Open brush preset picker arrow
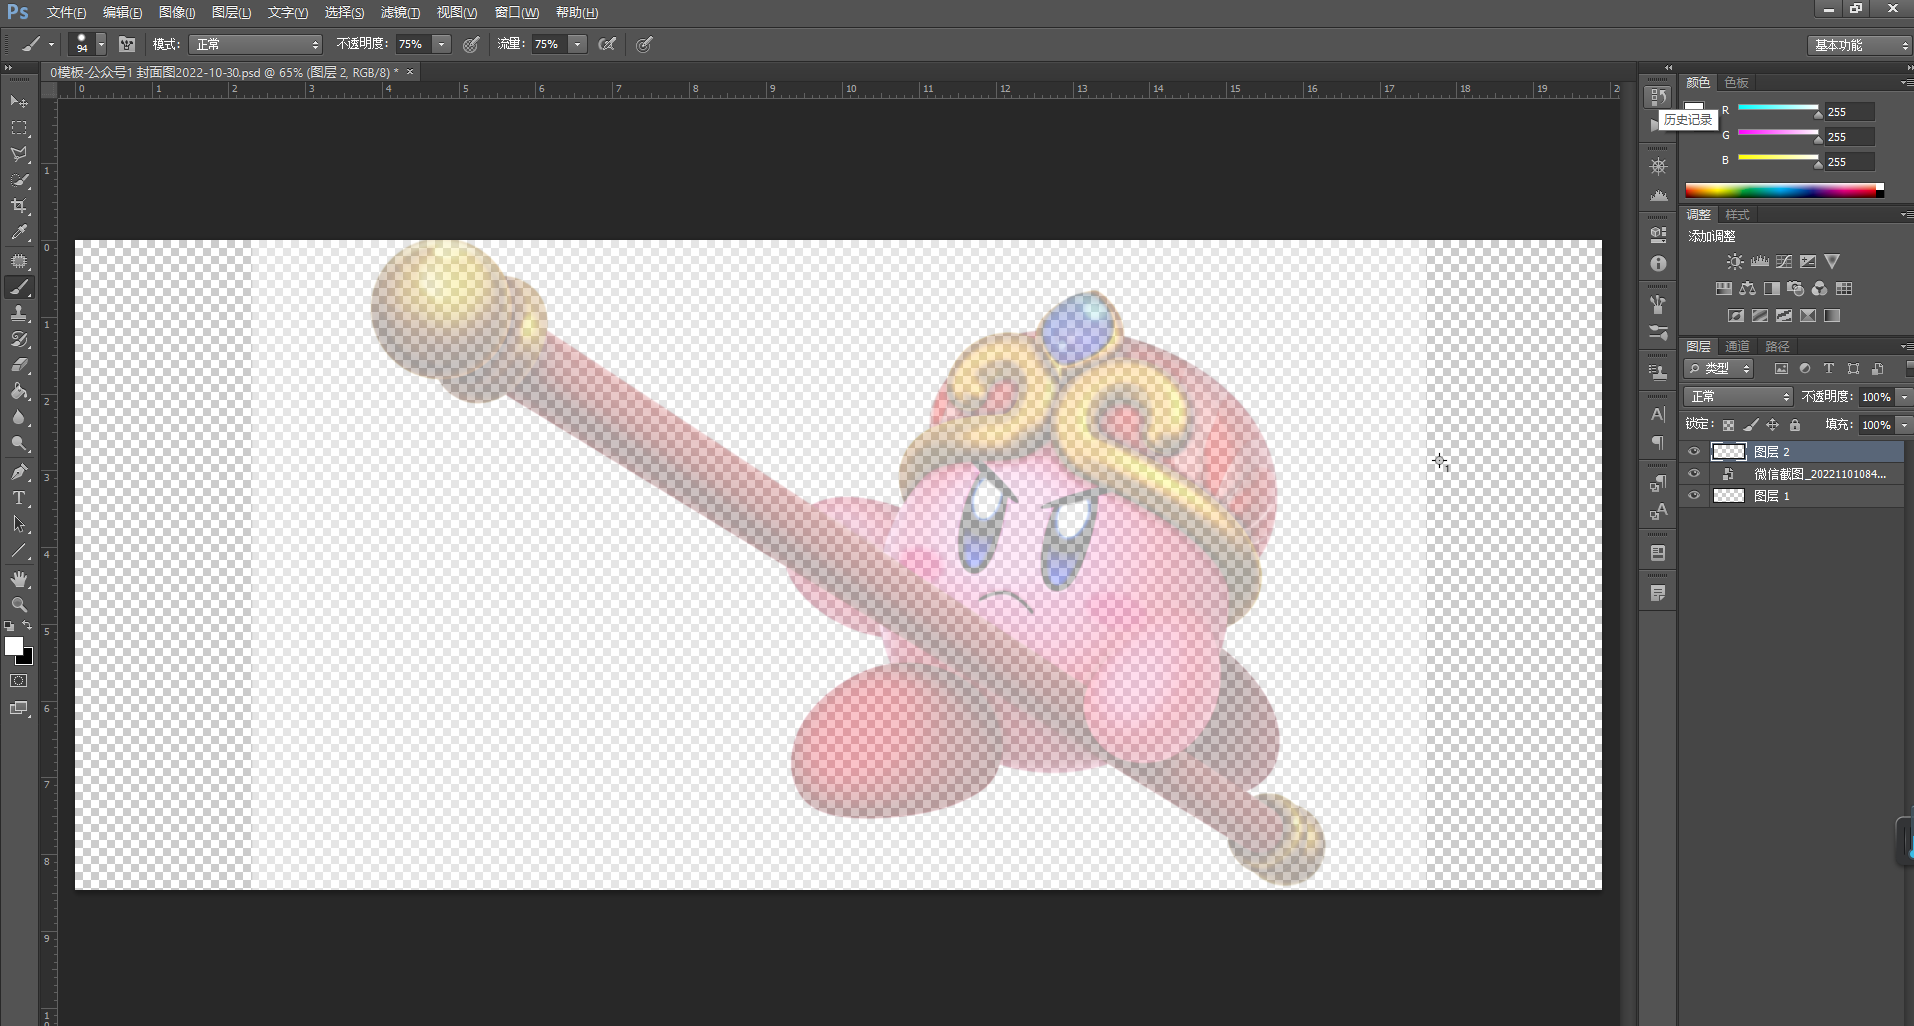 (101, 44)
